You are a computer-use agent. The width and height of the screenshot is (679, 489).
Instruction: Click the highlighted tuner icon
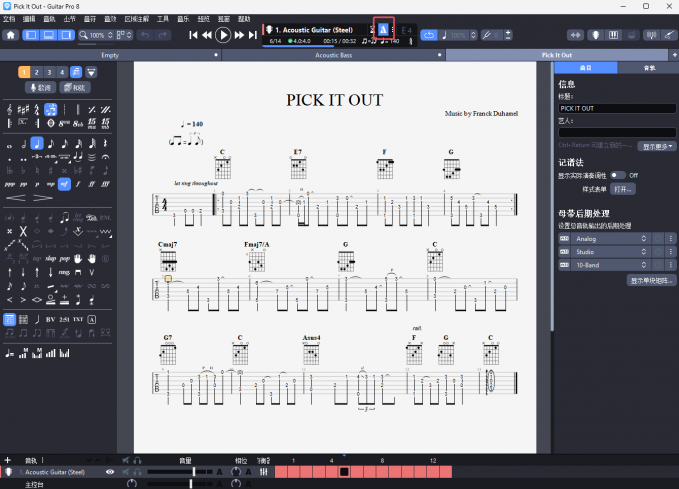[x=383, y=28]
